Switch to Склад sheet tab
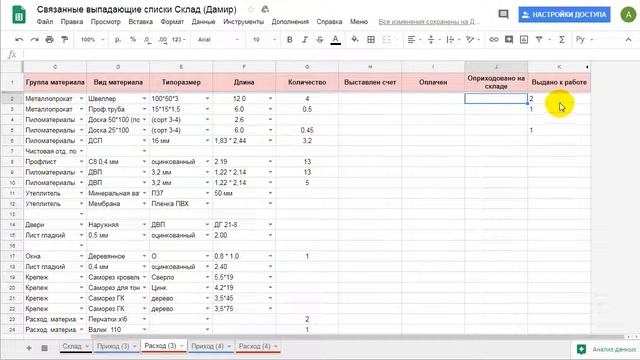The image size is (640, 360). pyautogui.click(x=75, y=347)
